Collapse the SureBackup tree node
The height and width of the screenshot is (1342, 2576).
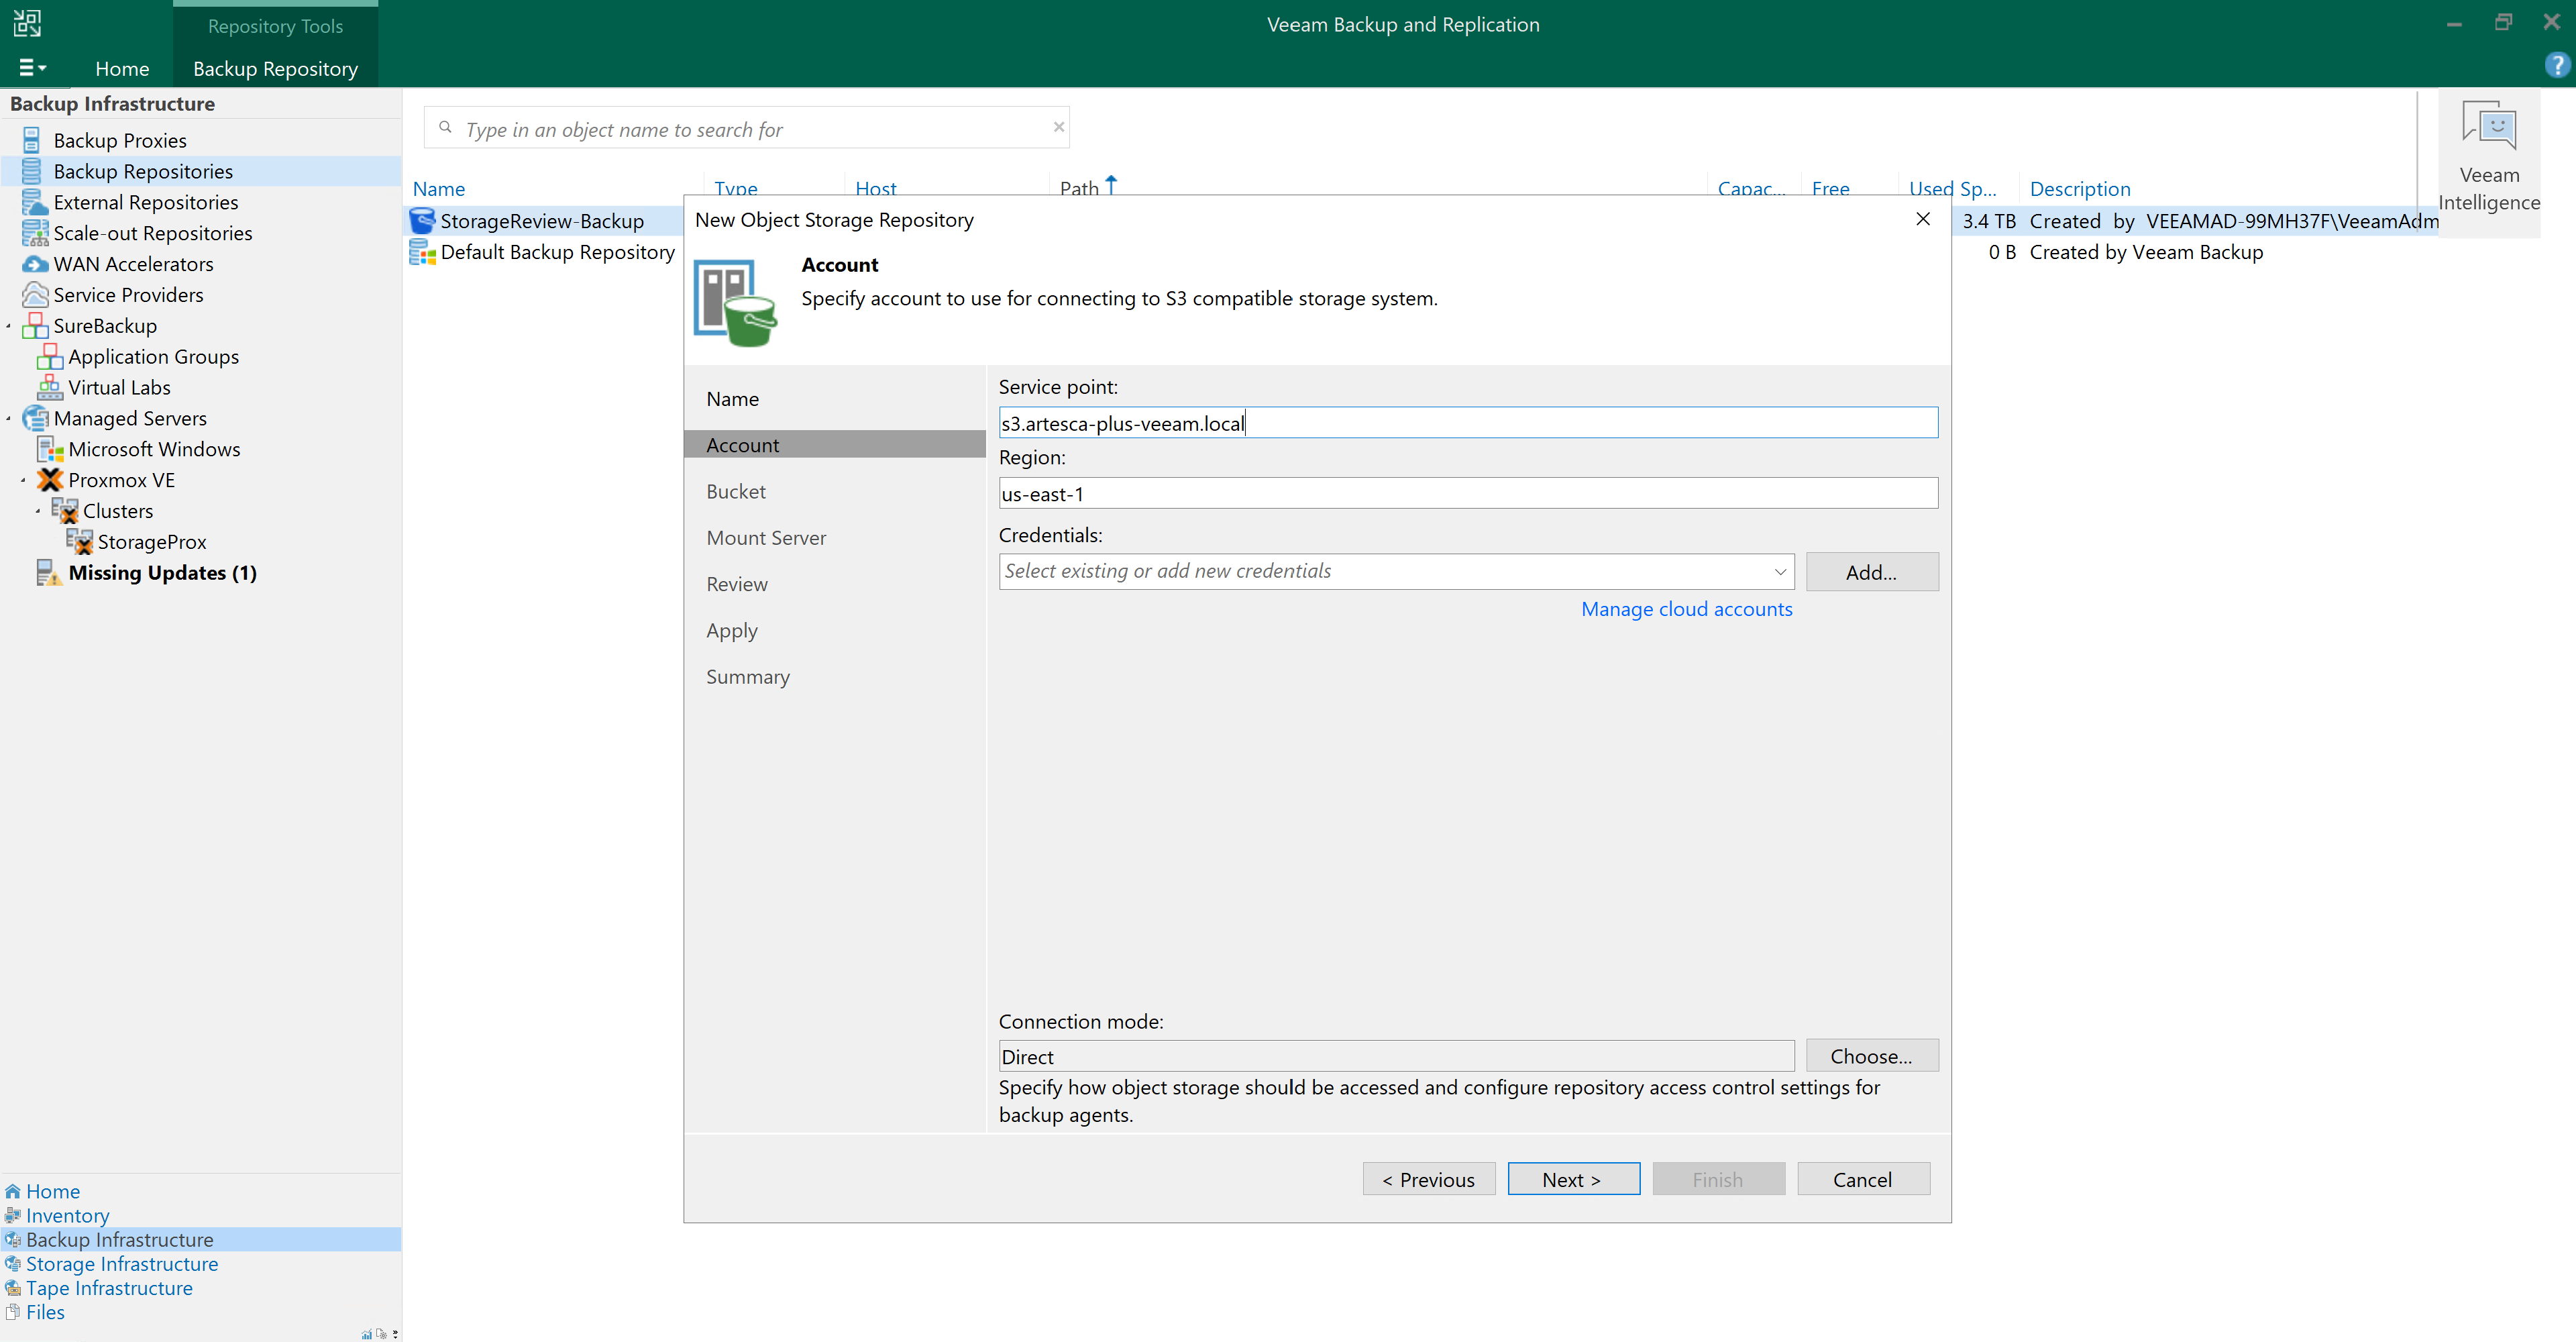9,326
